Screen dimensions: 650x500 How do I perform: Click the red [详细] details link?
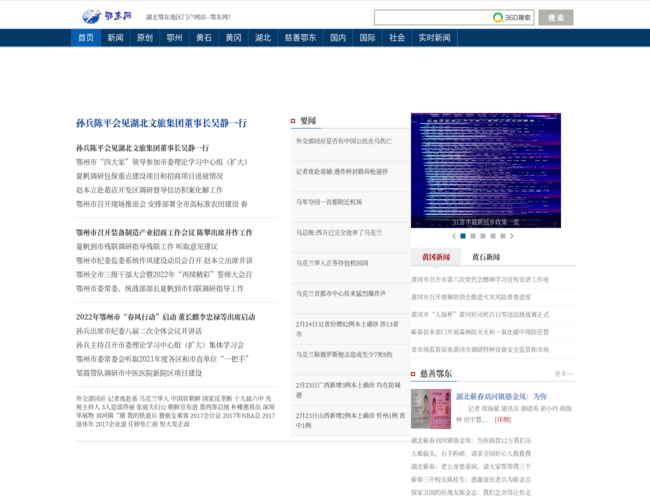pos(503,420)
